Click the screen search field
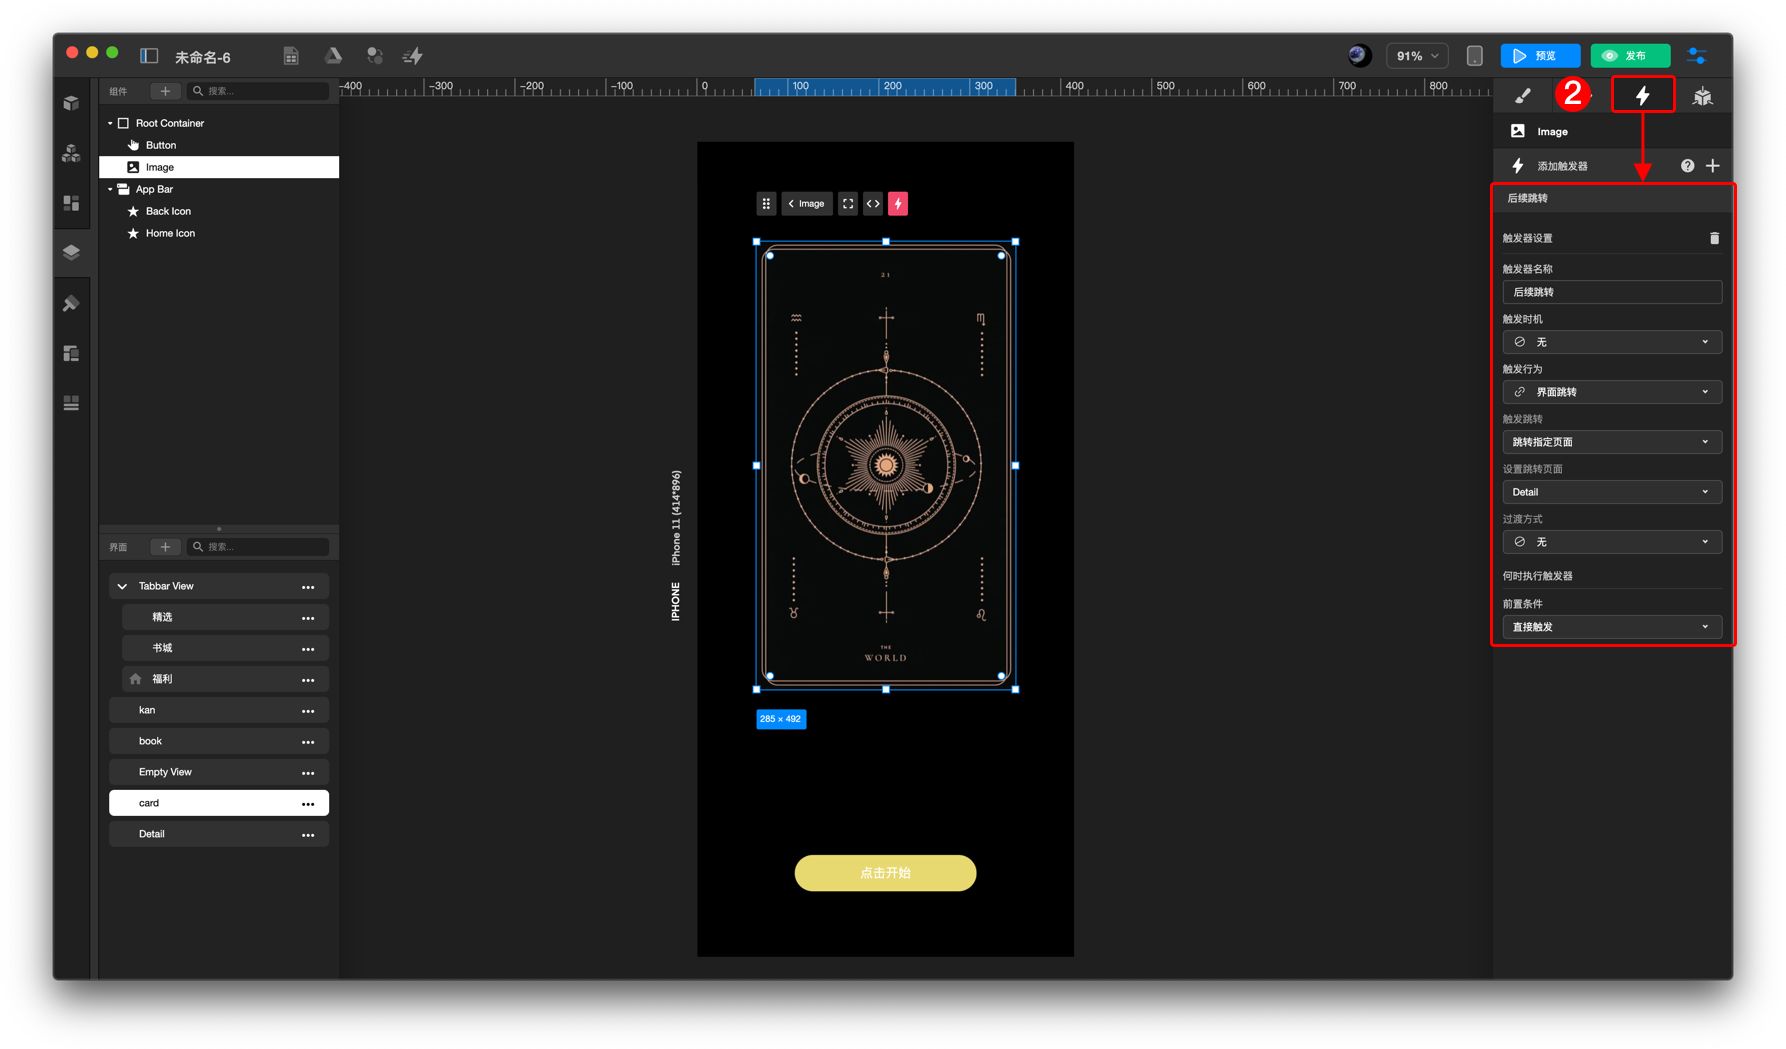Viewport: 1786px width, 1049px height. 258,547
